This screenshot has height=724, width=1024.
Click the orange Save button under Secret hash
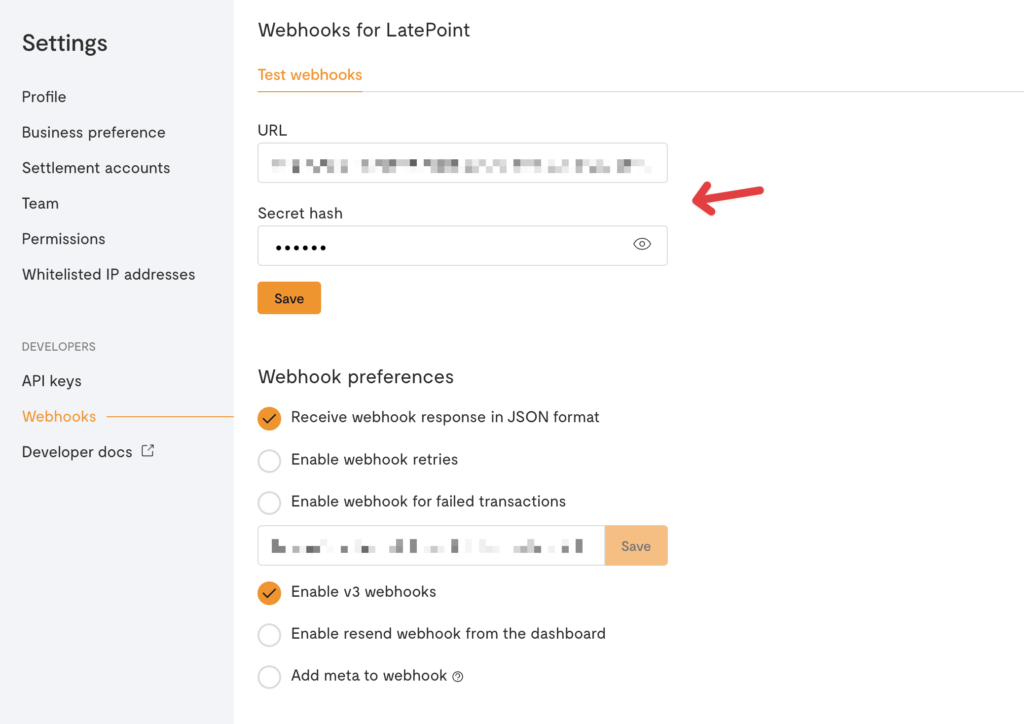[289, 298]
